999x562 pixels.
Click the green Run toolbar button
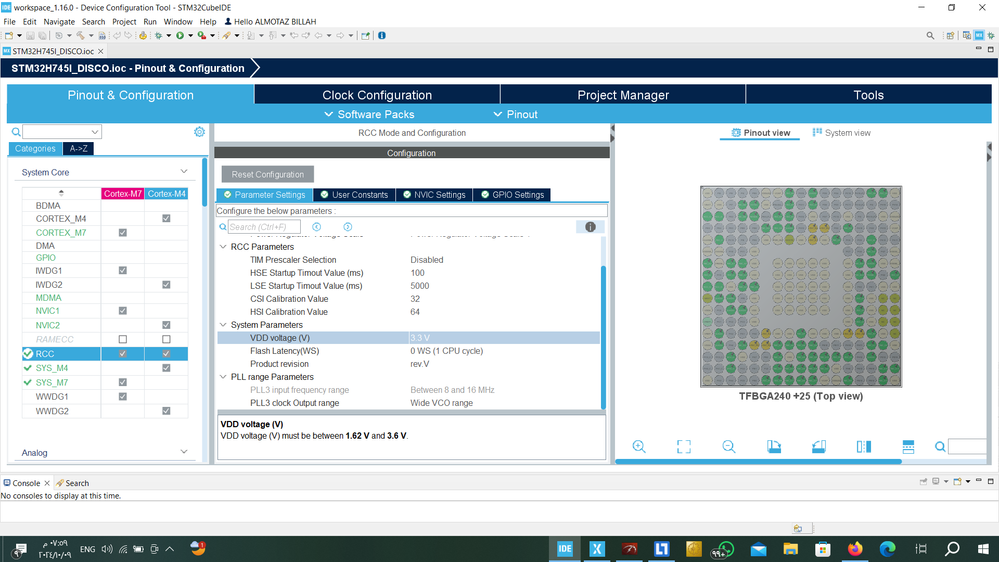point(180,36)
